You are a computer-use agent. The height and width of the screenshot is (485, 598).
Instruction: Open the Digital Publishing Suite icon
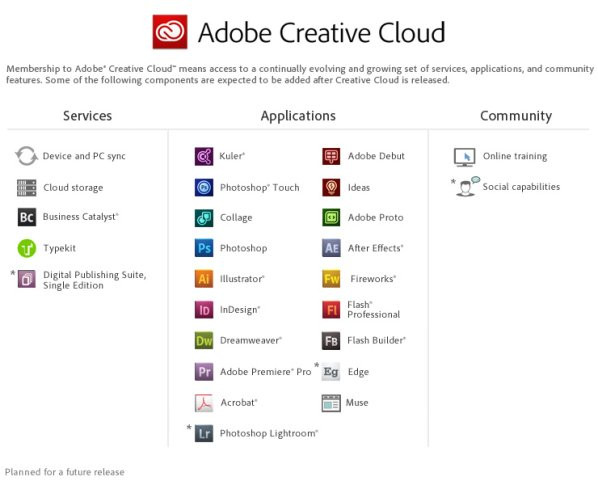[27, 279]
